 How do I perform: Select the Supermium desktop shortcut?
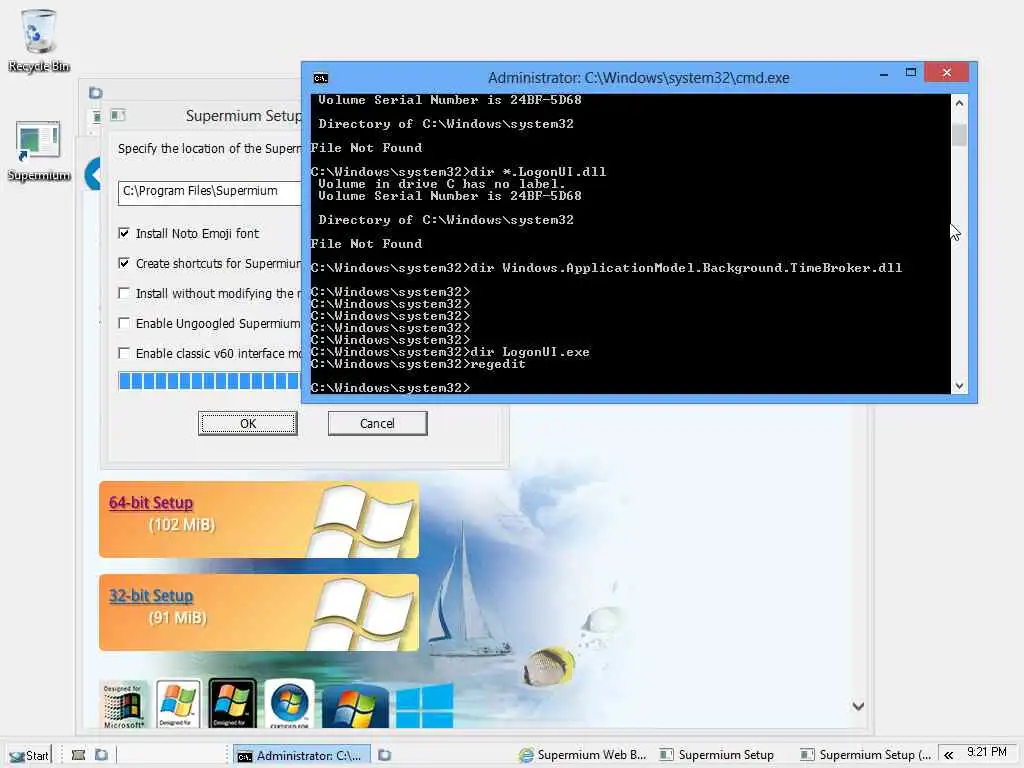coord(39,151)
